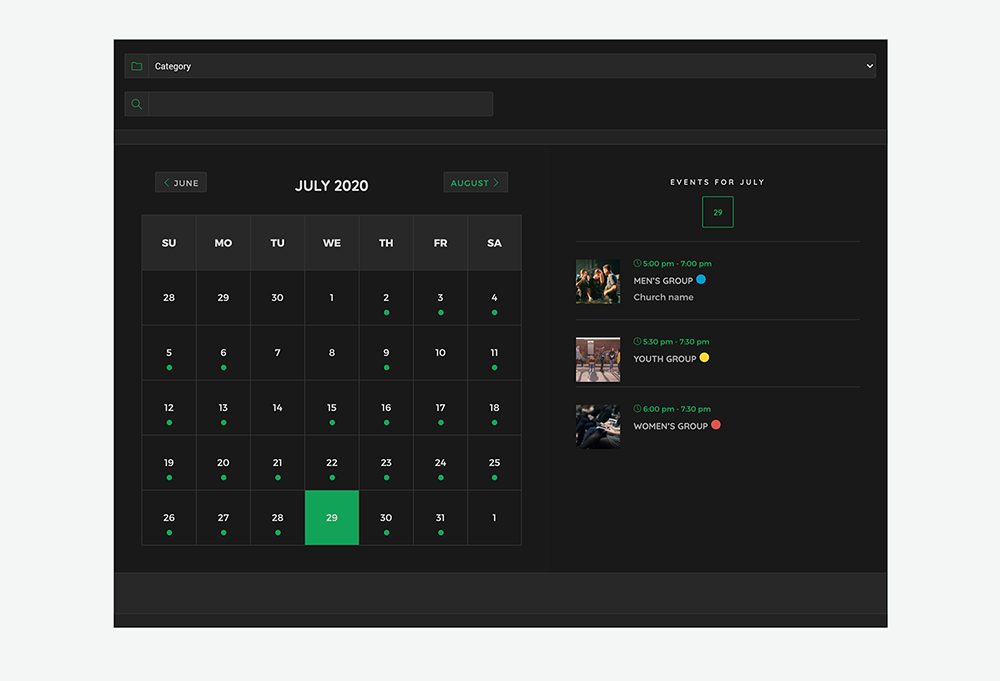This screenshot has width=1000, height=681.
Task: Go to next month August
Action: pyautogui.click(x=475, y=183)
